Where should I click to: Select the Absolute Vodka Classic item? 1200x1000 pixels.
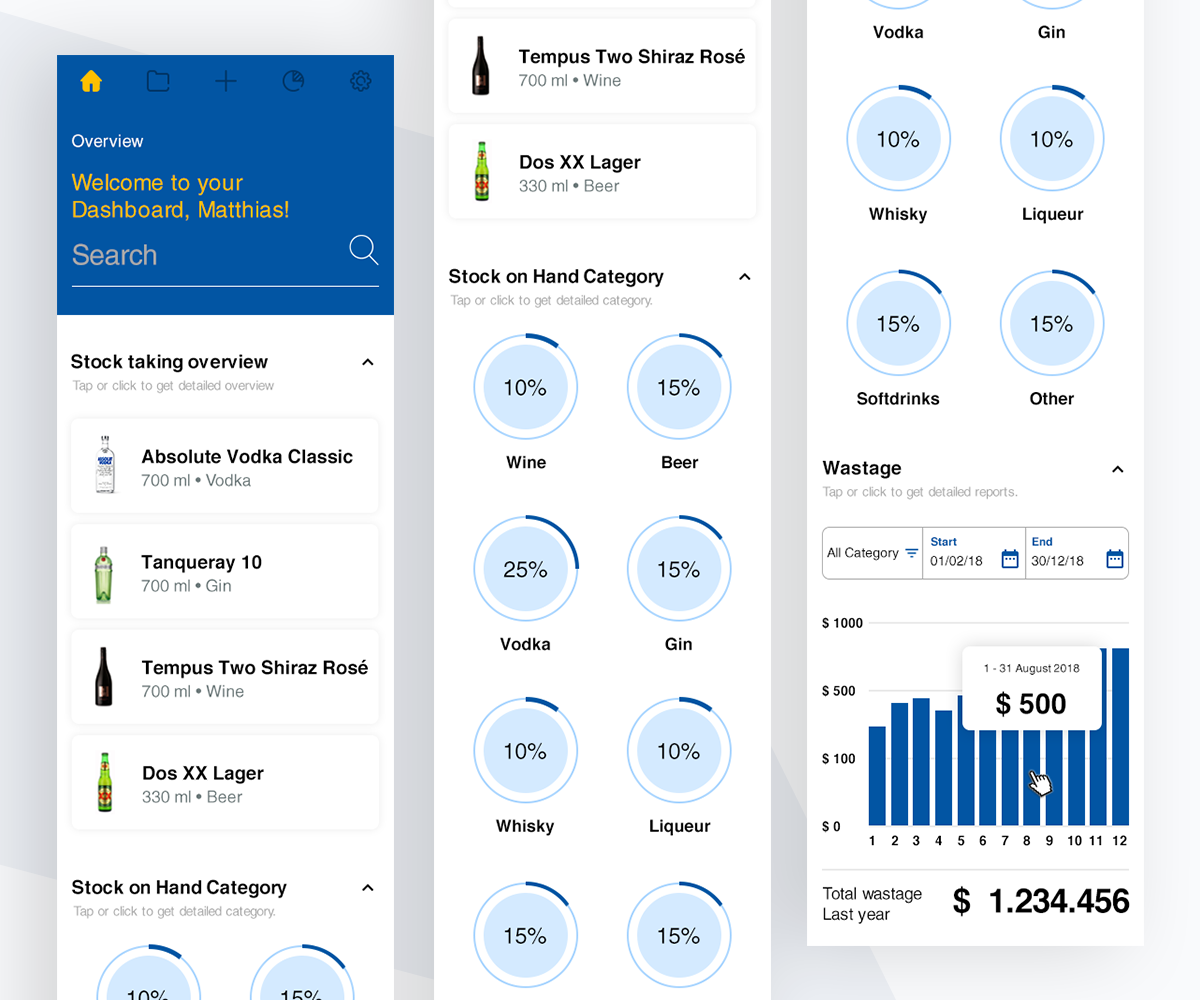click(224, 465)
